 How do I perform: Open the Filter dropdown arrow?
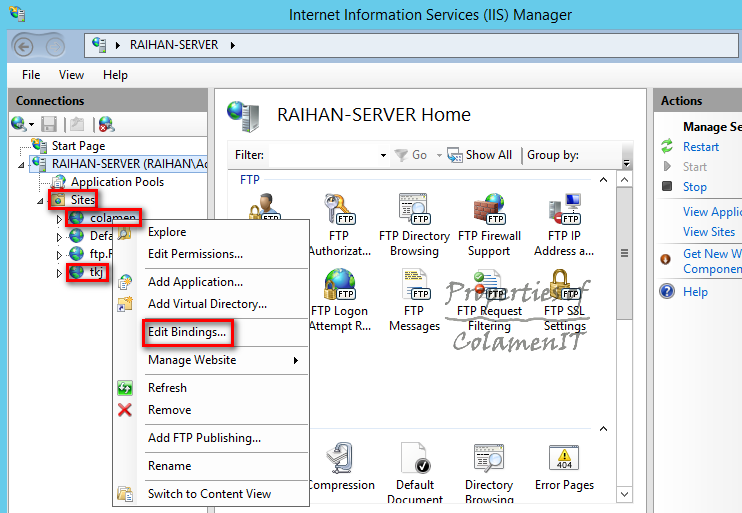coord(383,155)
